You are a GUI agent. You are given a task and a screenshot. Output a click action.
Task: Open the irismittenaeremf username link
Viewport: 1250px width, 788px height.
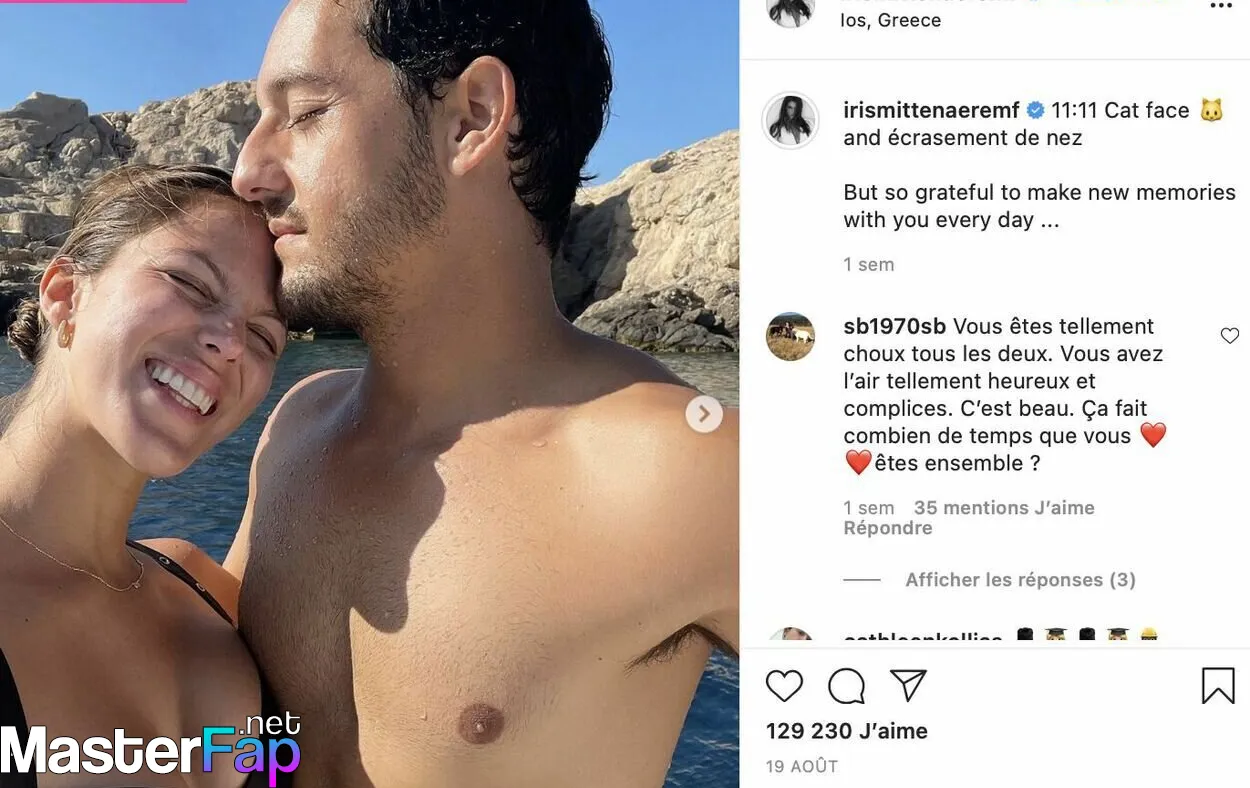point(931,111)
